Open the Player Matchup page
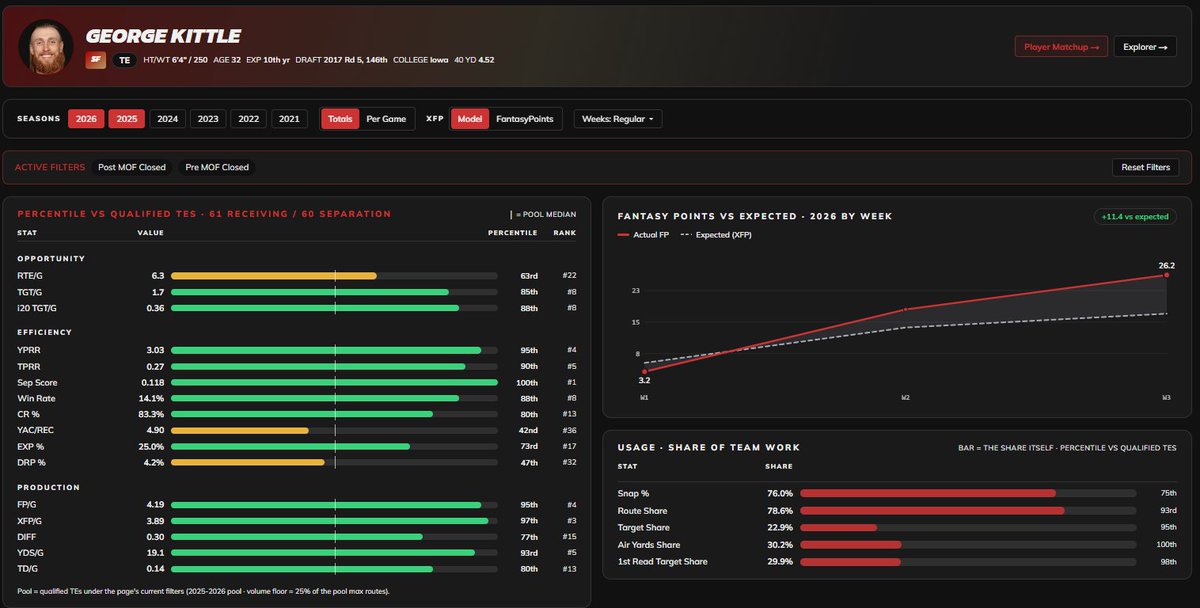 [x=1061, y=46]
